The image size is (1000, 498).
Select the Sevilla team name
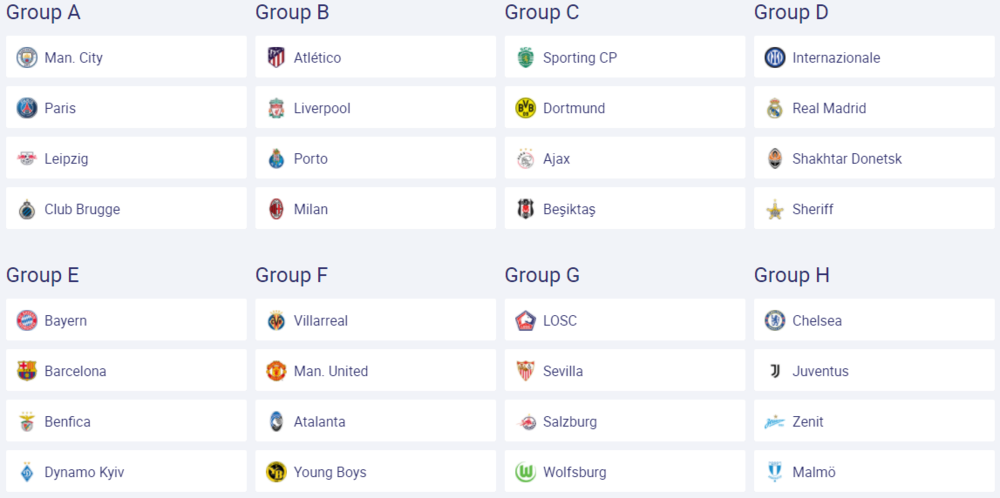(x=563, y=371)
